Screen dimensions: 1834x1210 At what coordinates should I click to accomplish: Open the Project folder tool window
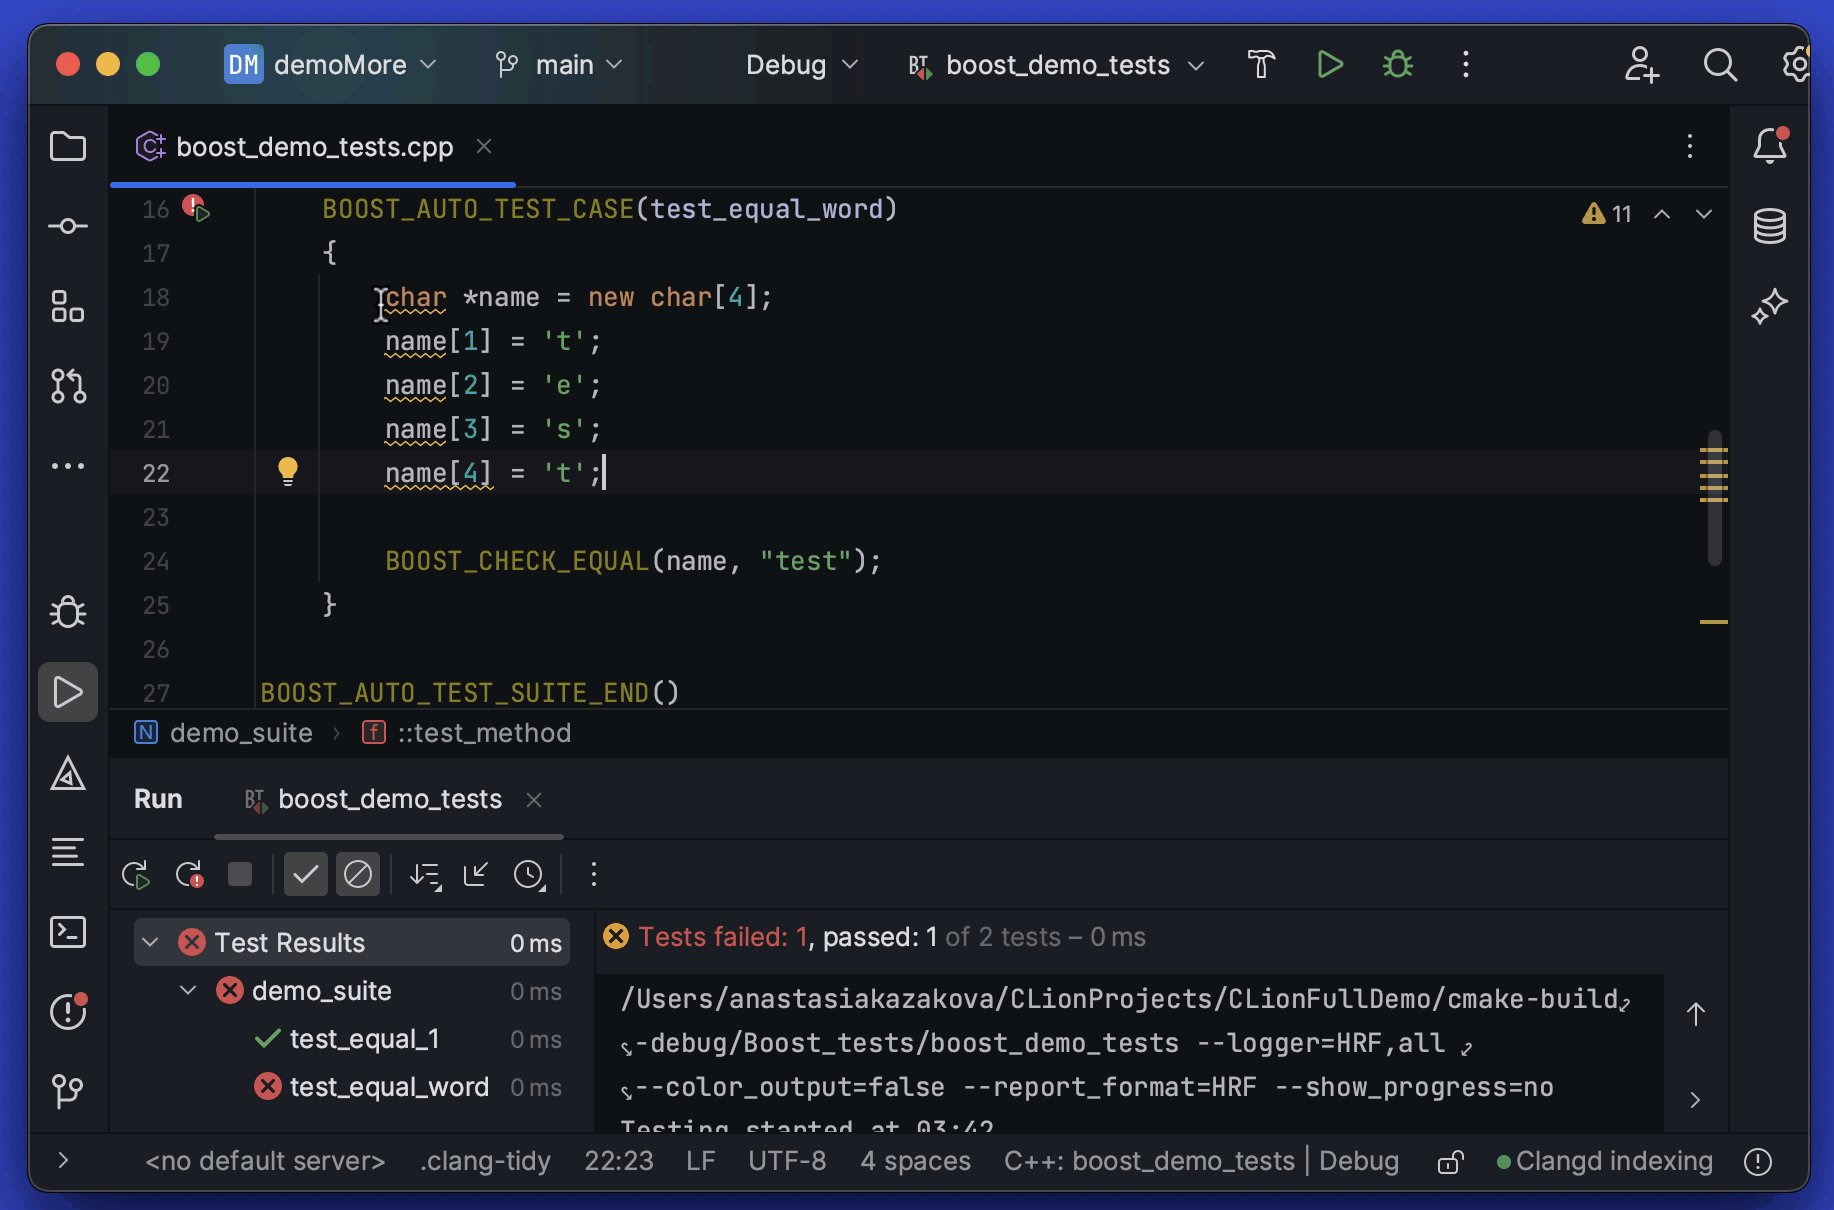[x=68, y=147]
